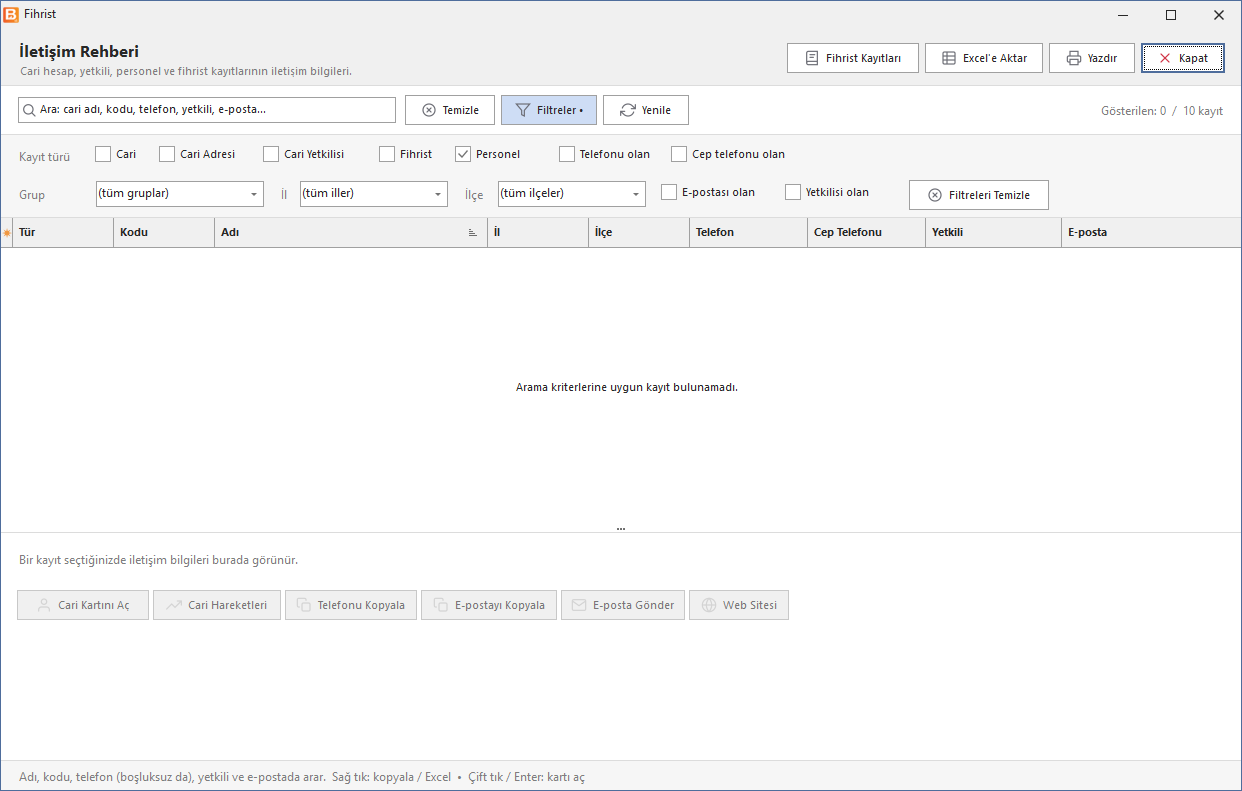Click the Fihrist app icon in title bar
The image size is (1242, 791).
click(x=11, y=14)
